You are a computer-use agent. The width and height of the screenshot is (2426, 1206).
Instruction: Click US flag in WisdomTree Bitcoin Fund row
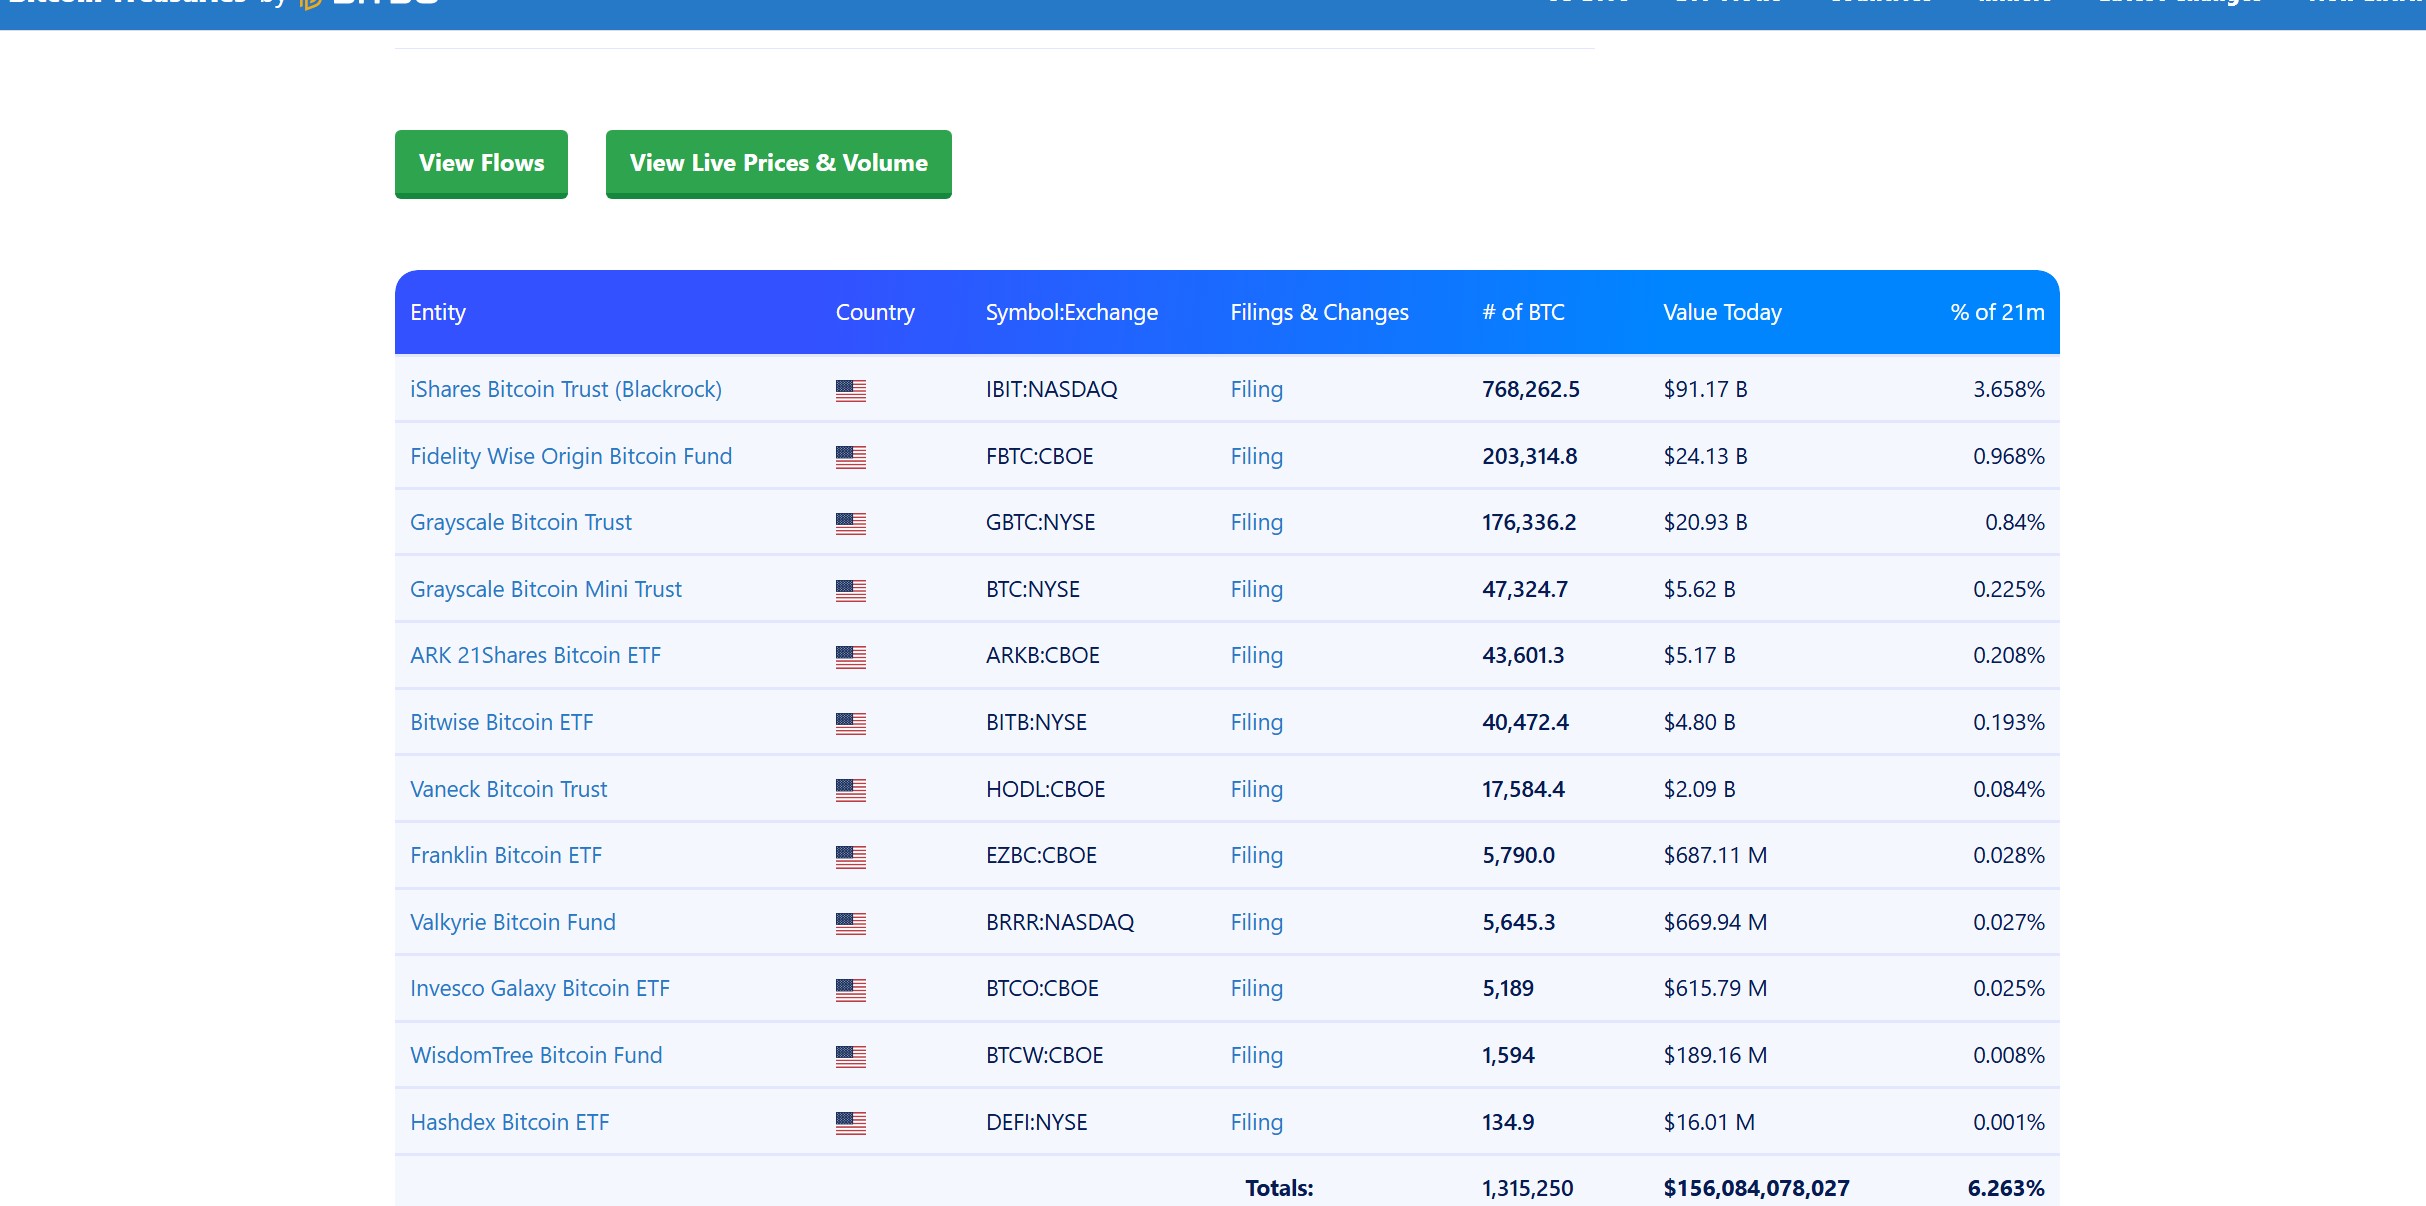click(x=850, y=1056)
